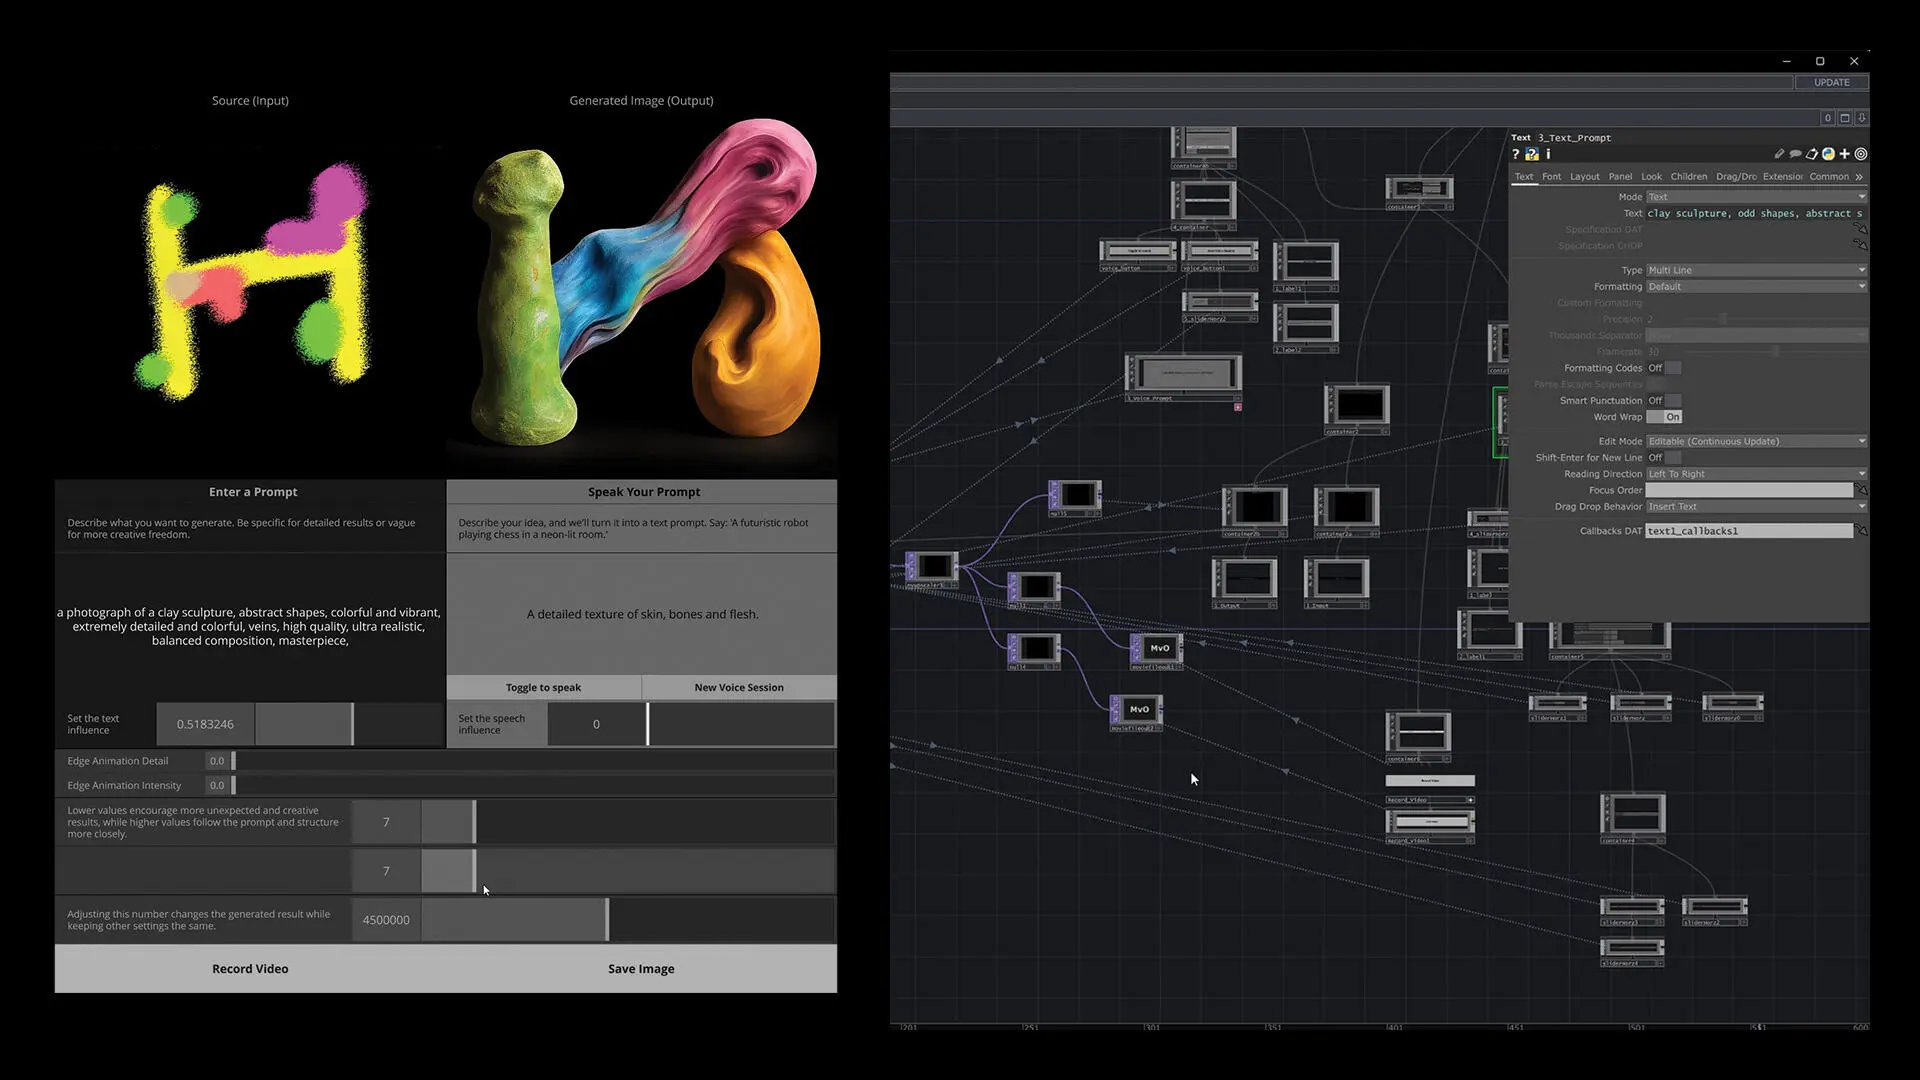This screenshot has height=1080, width=1920.
Task: Click the plus icon to customize parameters
Action: [x=1844, y=154]
